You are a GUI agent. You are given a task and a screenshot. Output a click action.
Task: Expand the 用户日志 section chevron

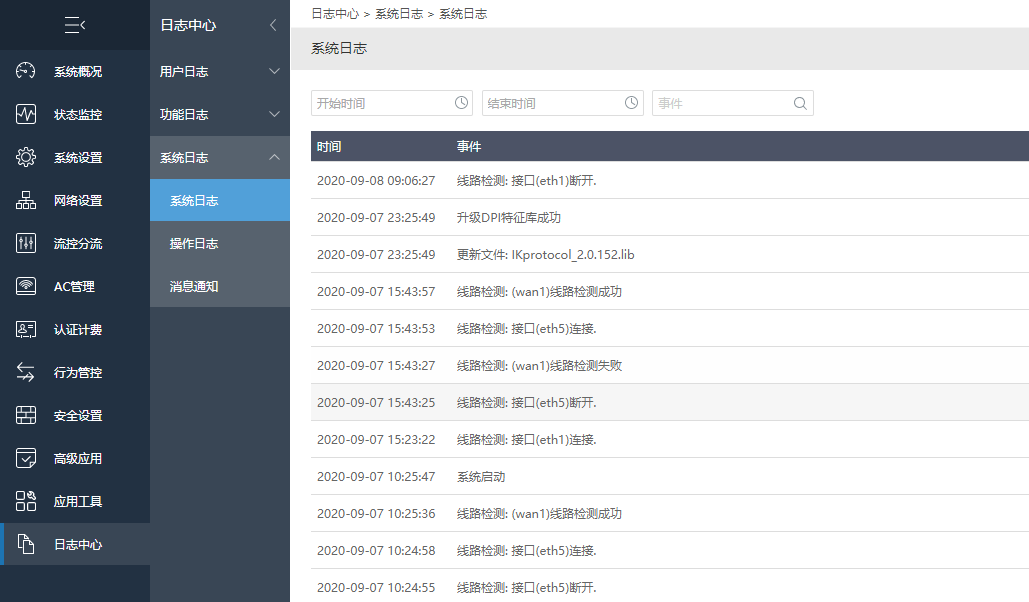(x=274, y=71)
